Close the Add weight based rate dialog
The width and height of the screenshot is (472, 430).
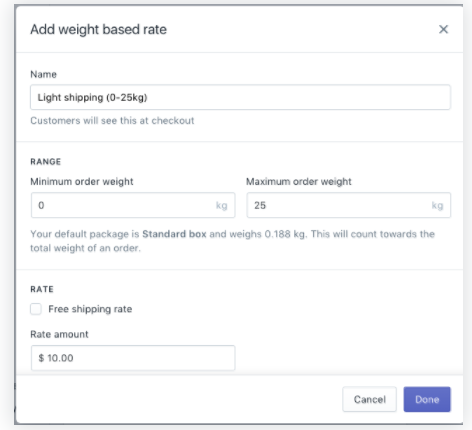click(x=443, y=29)
